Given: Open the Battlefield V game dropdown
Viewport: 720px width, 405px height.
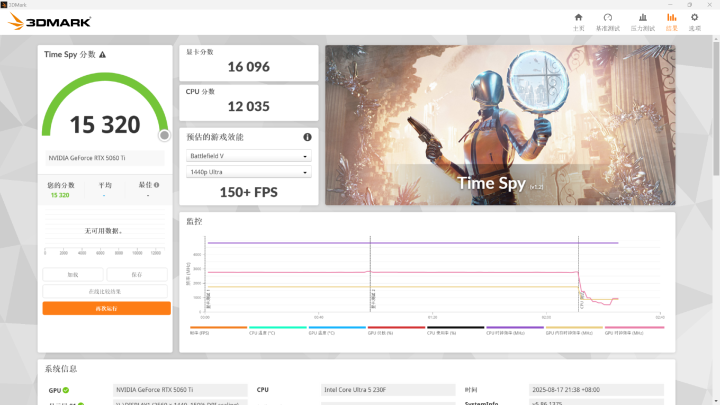Looking at the screenshot, I should pyautogui.click(x=249, y=156).
